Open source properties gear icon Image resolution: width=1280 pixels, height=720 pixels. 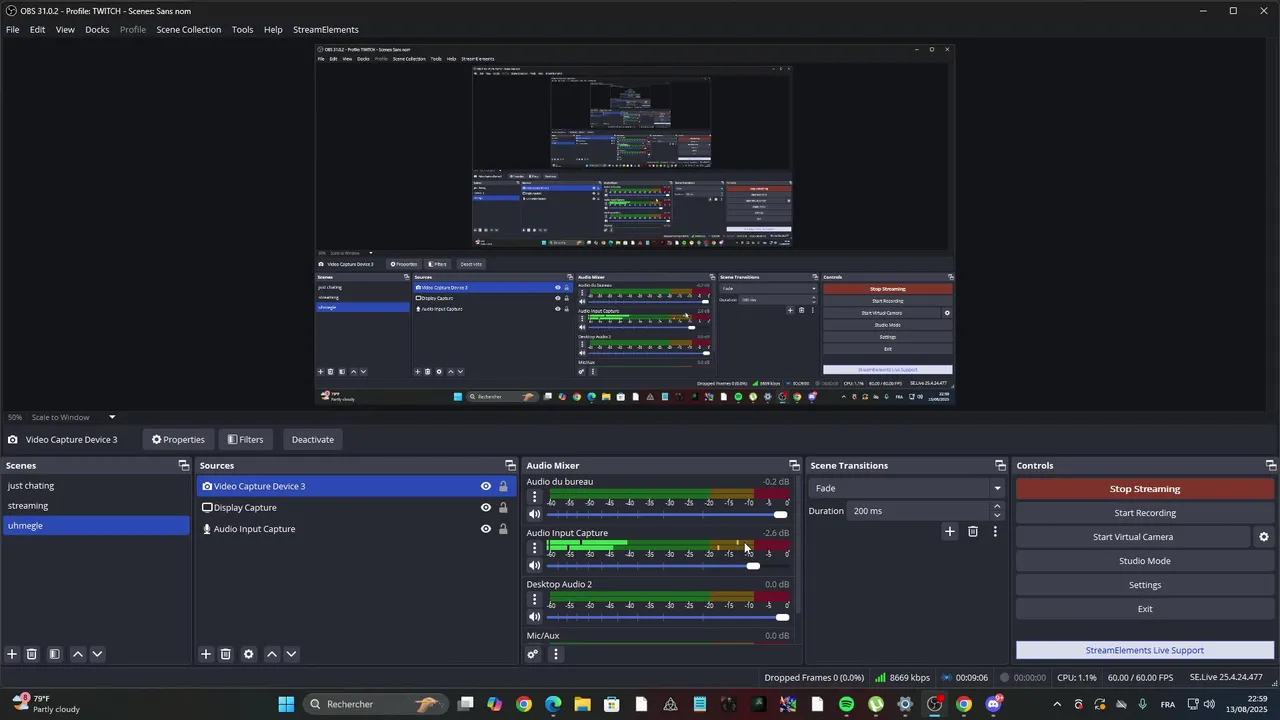pos(249,654)
